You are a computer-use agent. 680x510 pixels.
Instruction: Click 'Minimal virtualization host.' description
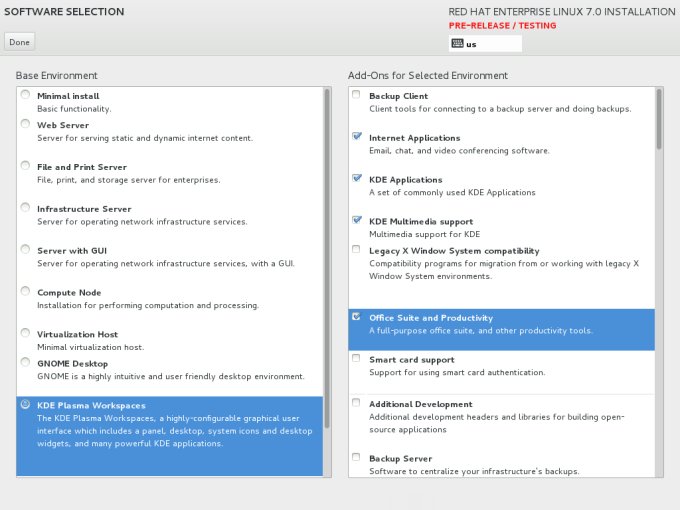tap(91, 347)
